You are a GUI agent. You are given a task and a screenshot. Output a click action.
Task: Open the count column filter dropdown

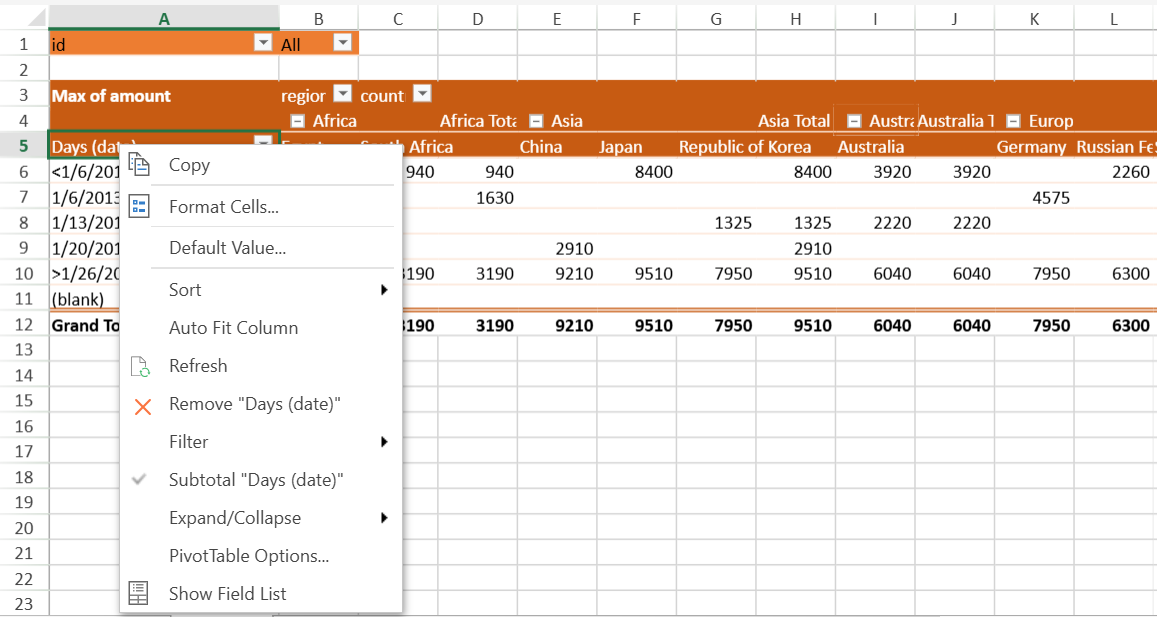pos(422,95)
